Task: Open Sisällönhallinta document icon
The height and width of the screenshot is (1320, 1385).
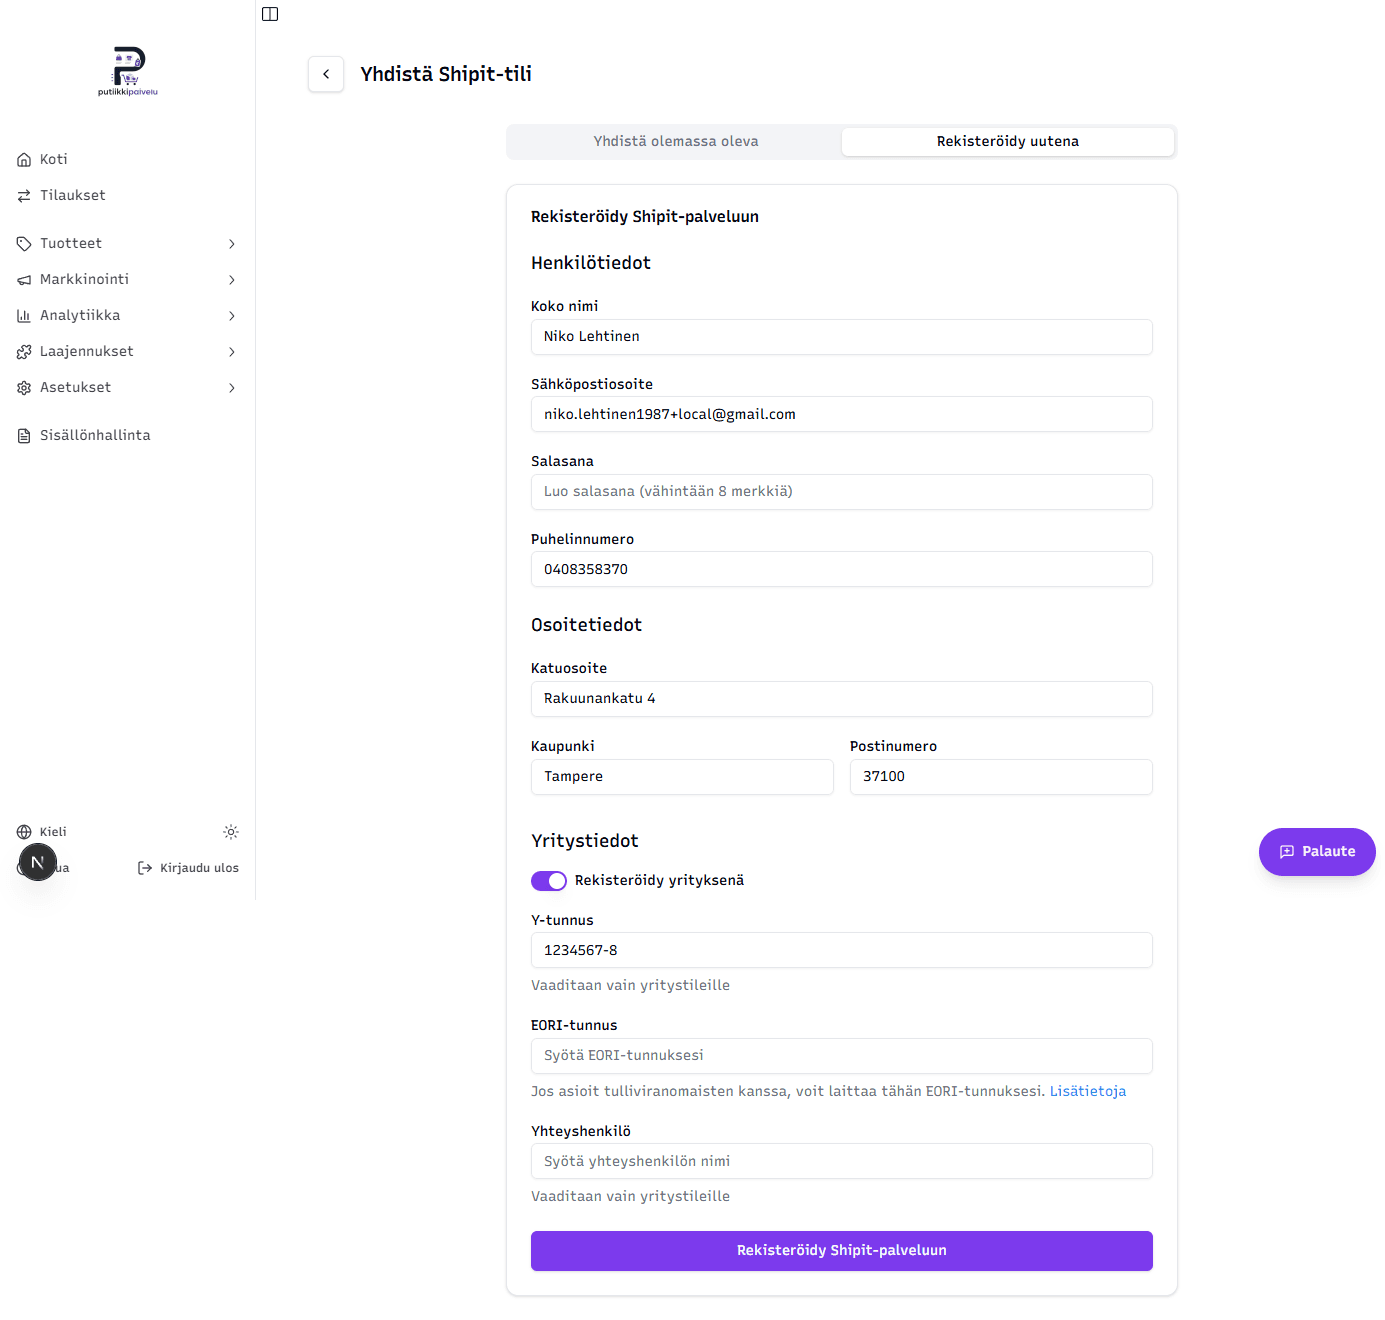Action: 24,436
